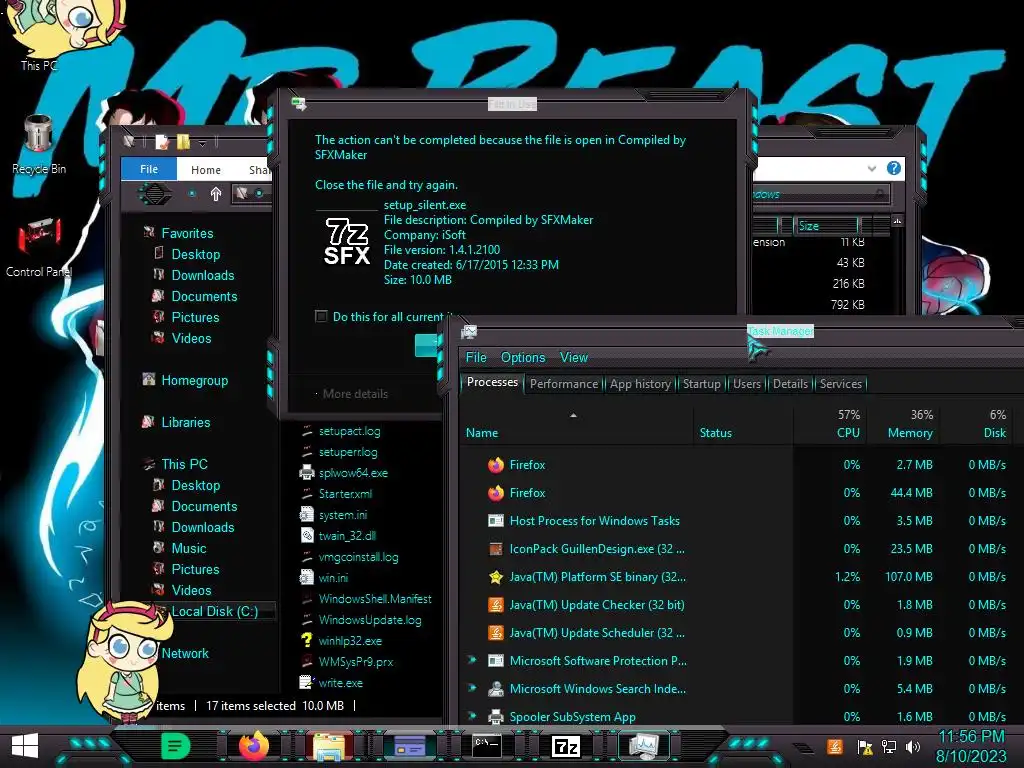1024x768 pixels.
Task: Switch to Task Manager taskbar icon
Action: click(x=644, y=746)
